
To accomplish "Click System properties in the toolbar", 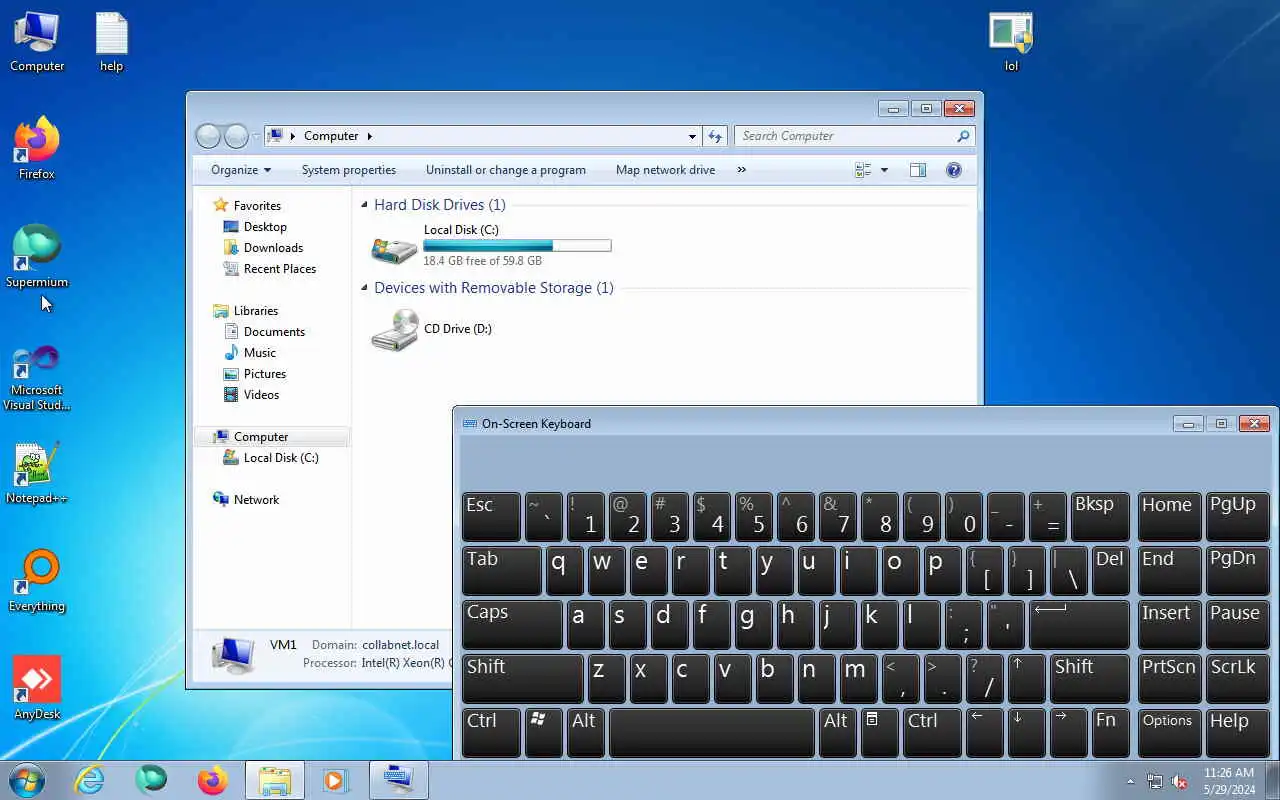I will pyautogui.click(x=349, y=170).
